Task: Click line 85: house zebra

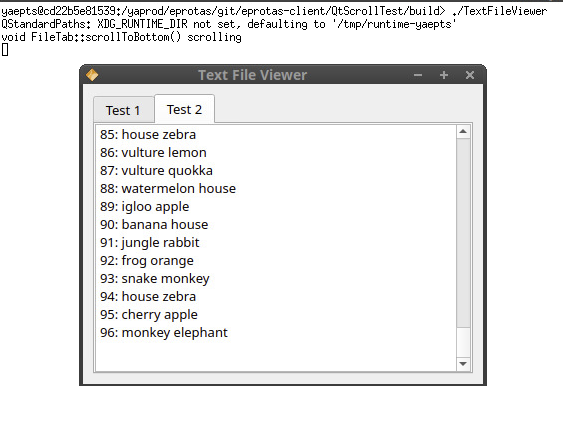Action: (x=148, y=135)
